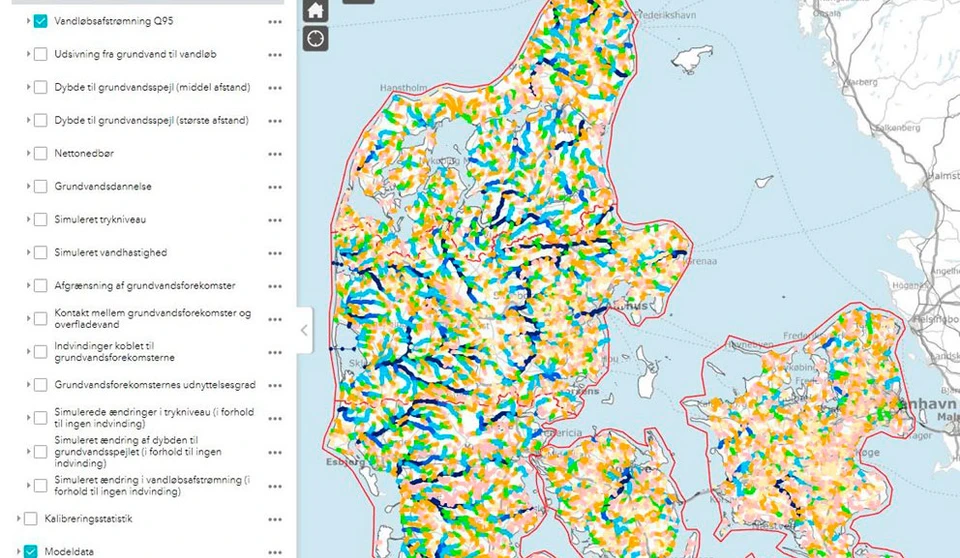Open options for Simuleret ændring i vandløbsafstrømning
The width and height of the screenshot is (960, 558).
(x=275, y=486)
